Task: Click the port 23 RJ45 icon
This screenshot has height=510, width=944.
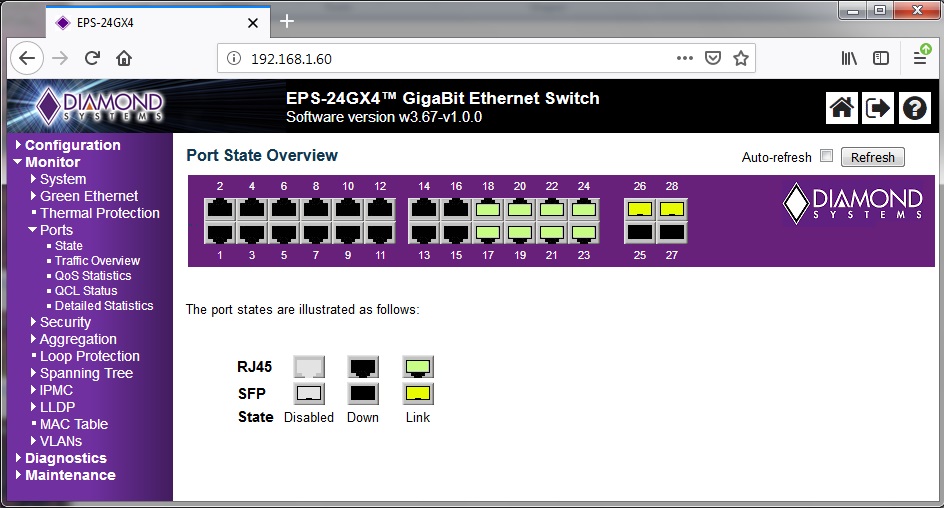Action: (583, 232)
